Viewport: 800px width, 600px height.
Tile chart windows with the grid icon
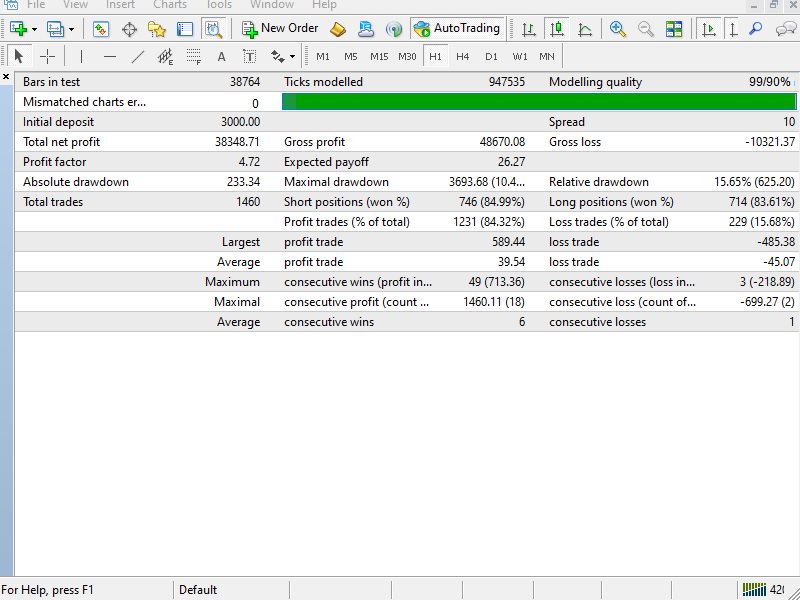673,29
